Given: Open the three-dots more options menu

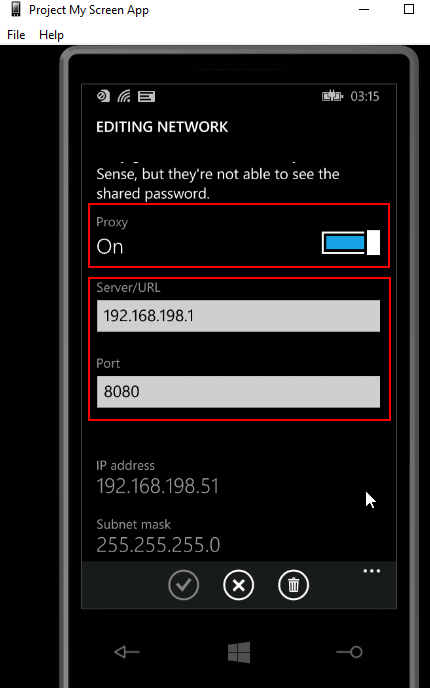Looking at the screenshot, I should pos(372,571).
